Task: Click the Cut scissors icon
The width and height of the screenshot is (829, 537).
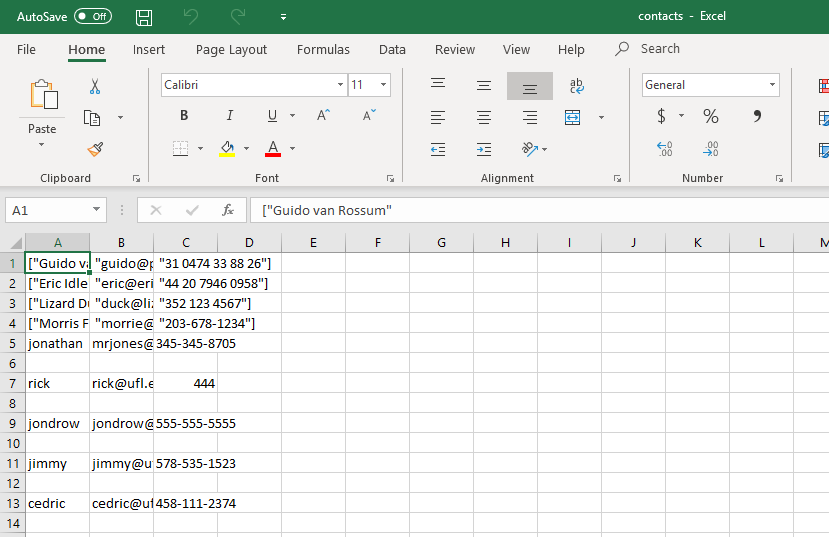Action: 95,86
